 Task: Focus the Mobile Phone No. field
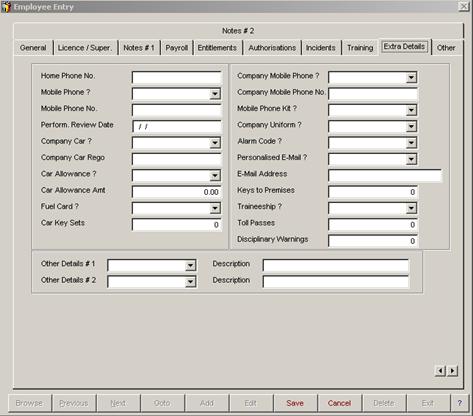176,110
